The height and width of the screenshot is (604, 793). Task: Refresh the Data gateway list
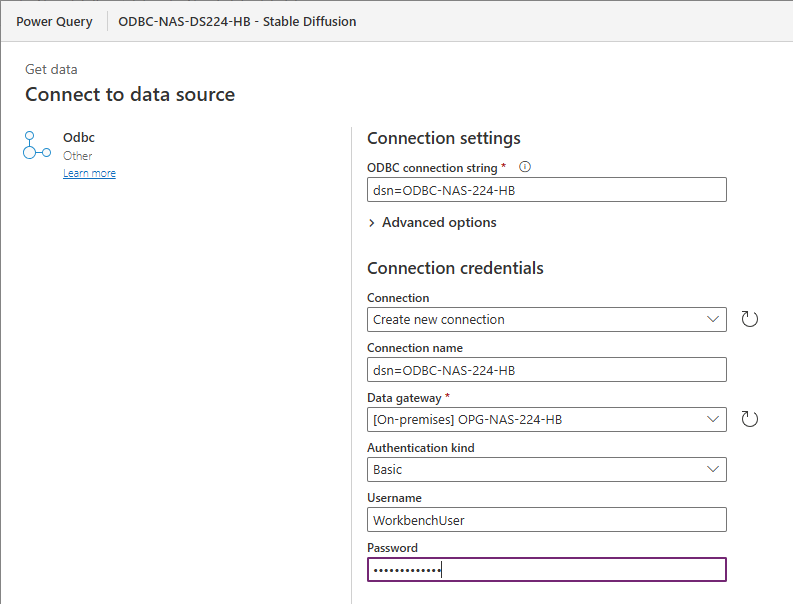pyautogui.click(x=749, y=419)
